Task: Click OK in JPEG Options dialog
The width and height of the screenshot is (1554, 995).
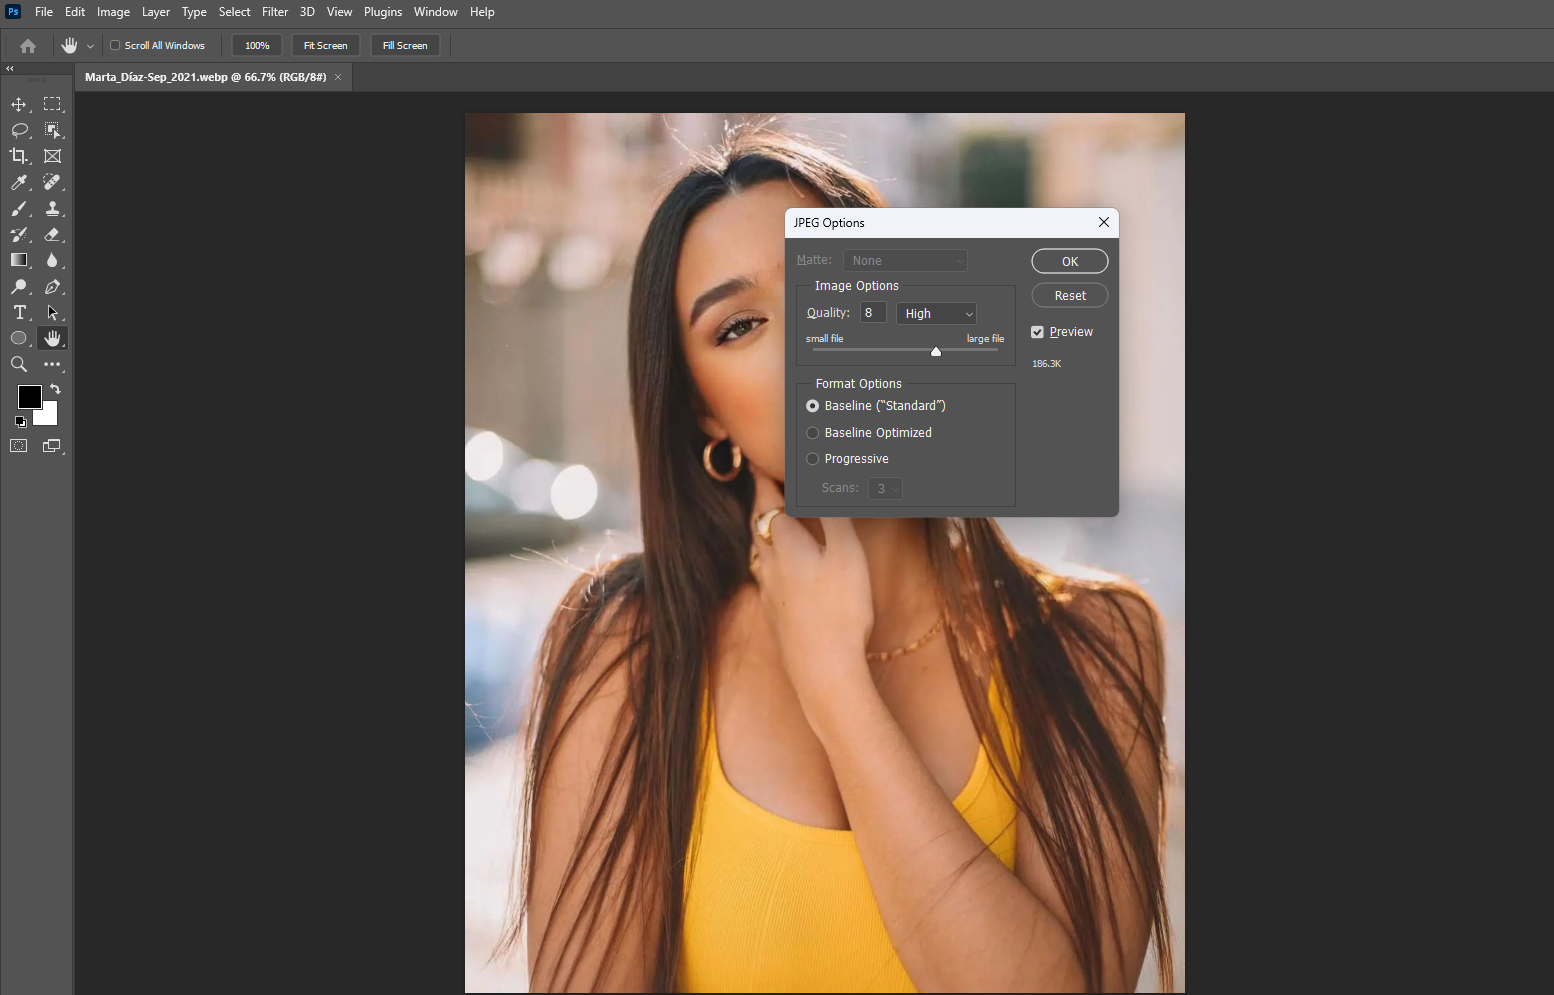Action: coord(1069,261)
